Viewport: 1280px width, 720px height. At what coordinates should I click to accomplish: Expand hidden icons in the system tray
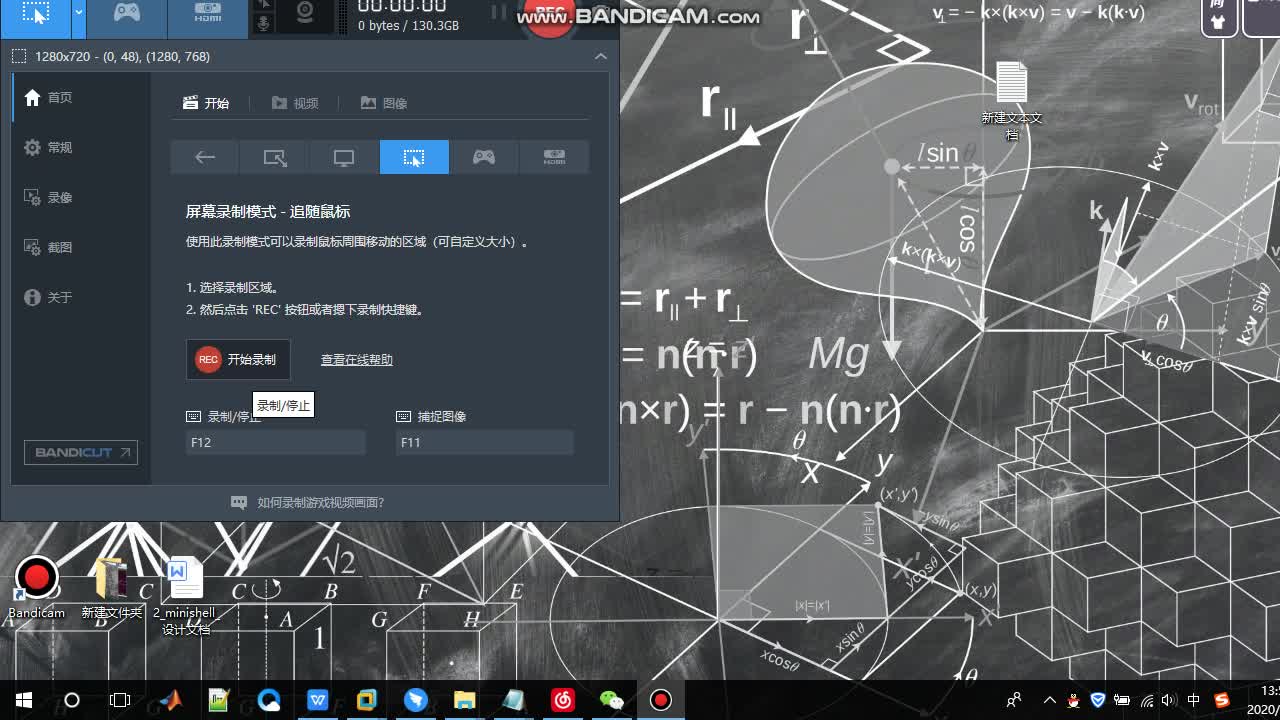pos(1049,701)
